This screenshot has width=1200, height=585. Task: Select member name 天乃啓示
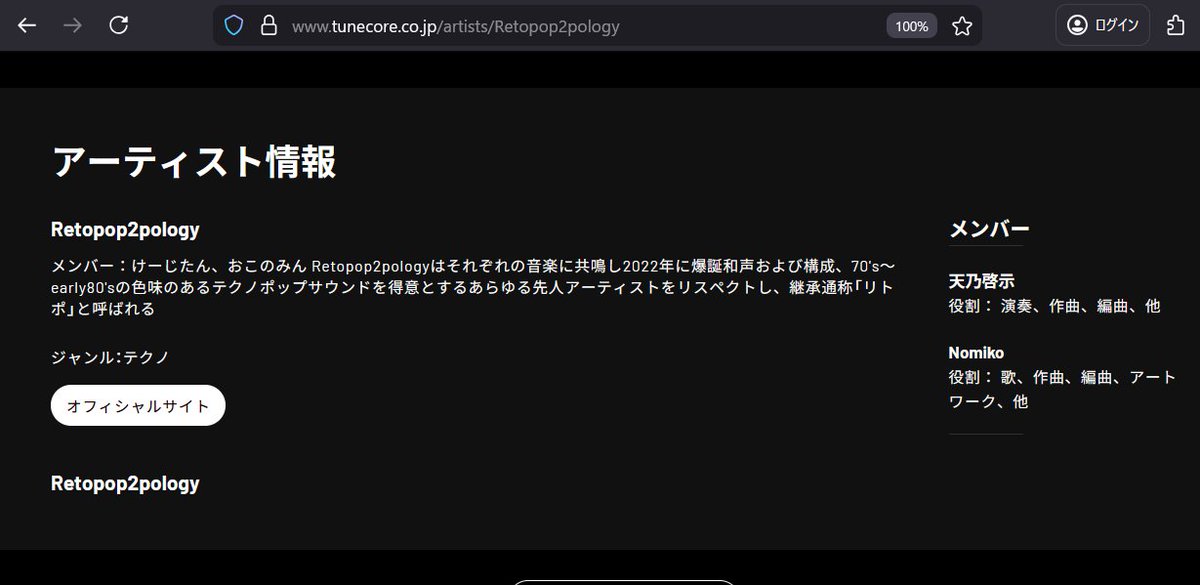(x=982, y=281)
